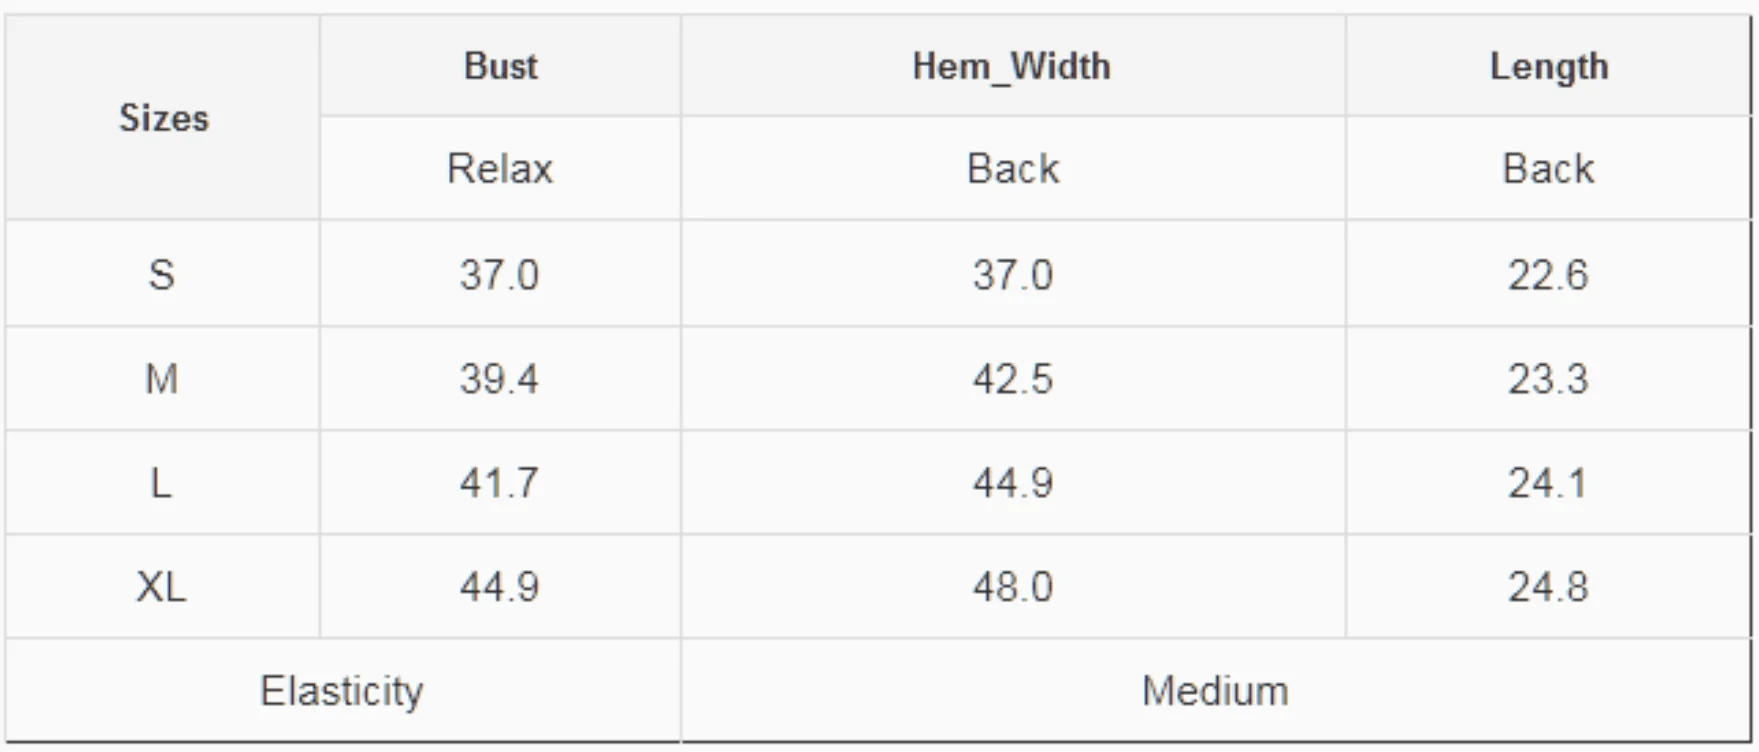1759x752 pixels.
Task: Select the Back subheader under Hem_Width
Action: tap(1012, 168)
